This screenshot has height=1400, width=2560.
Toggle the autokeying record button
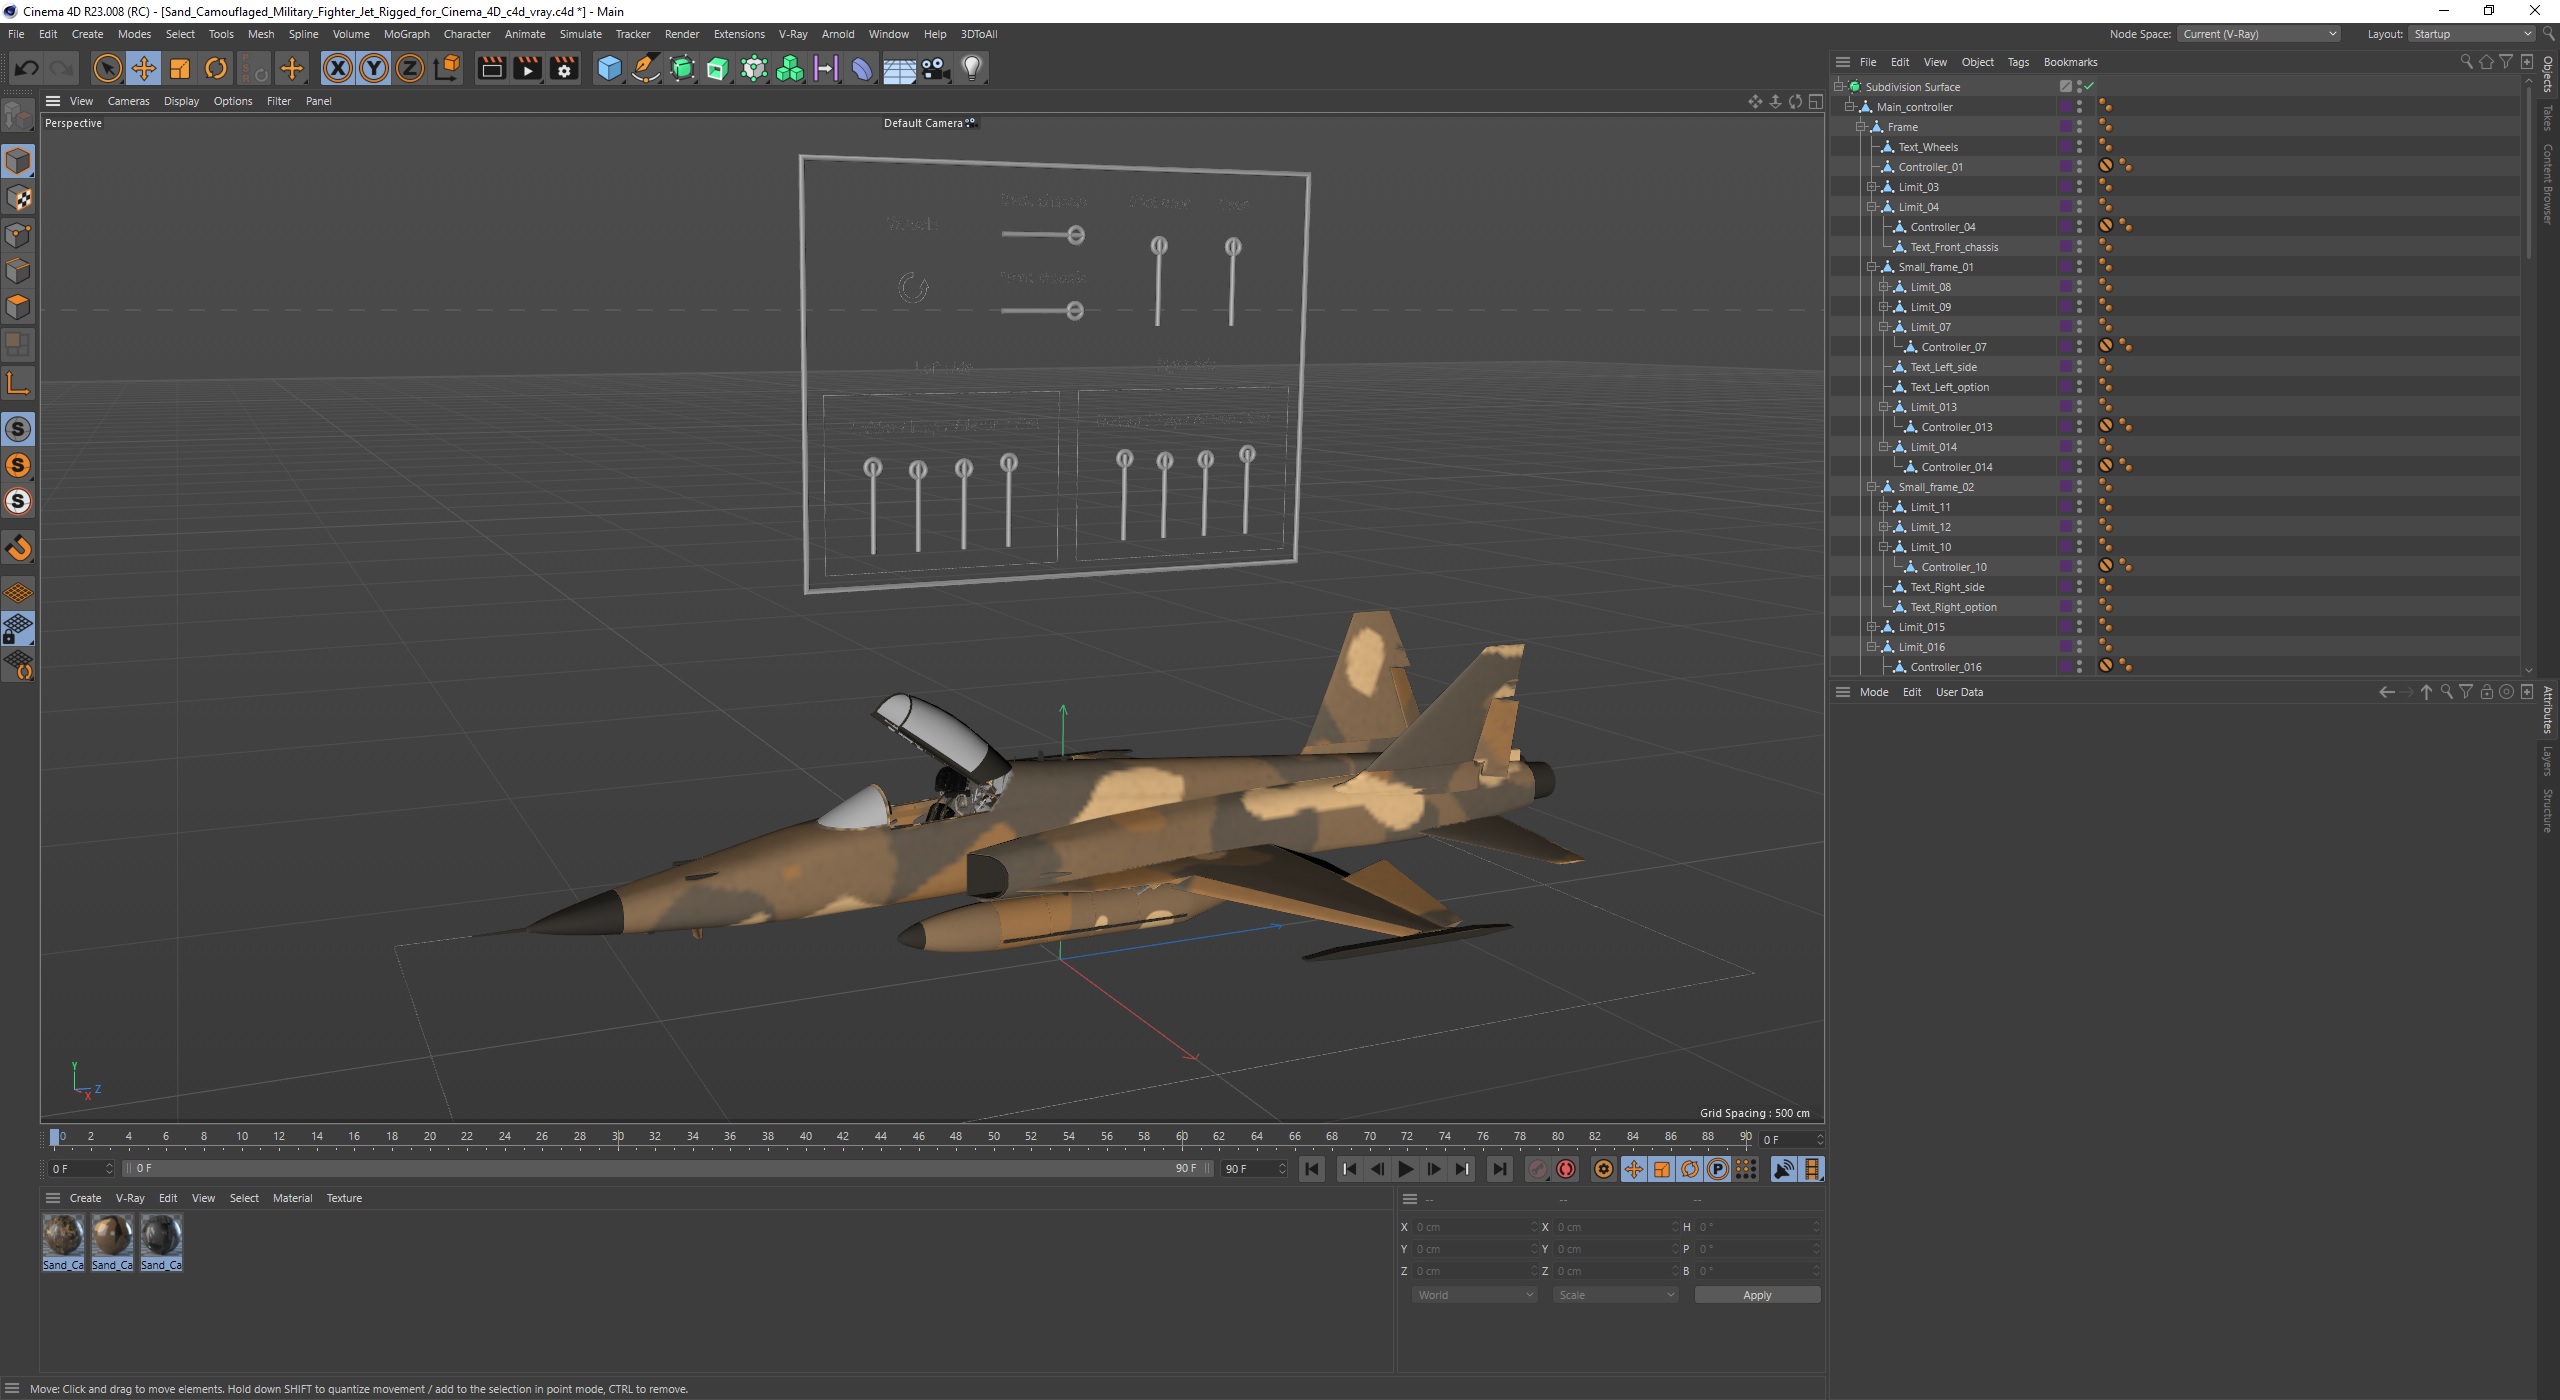click(1565, 1169)
